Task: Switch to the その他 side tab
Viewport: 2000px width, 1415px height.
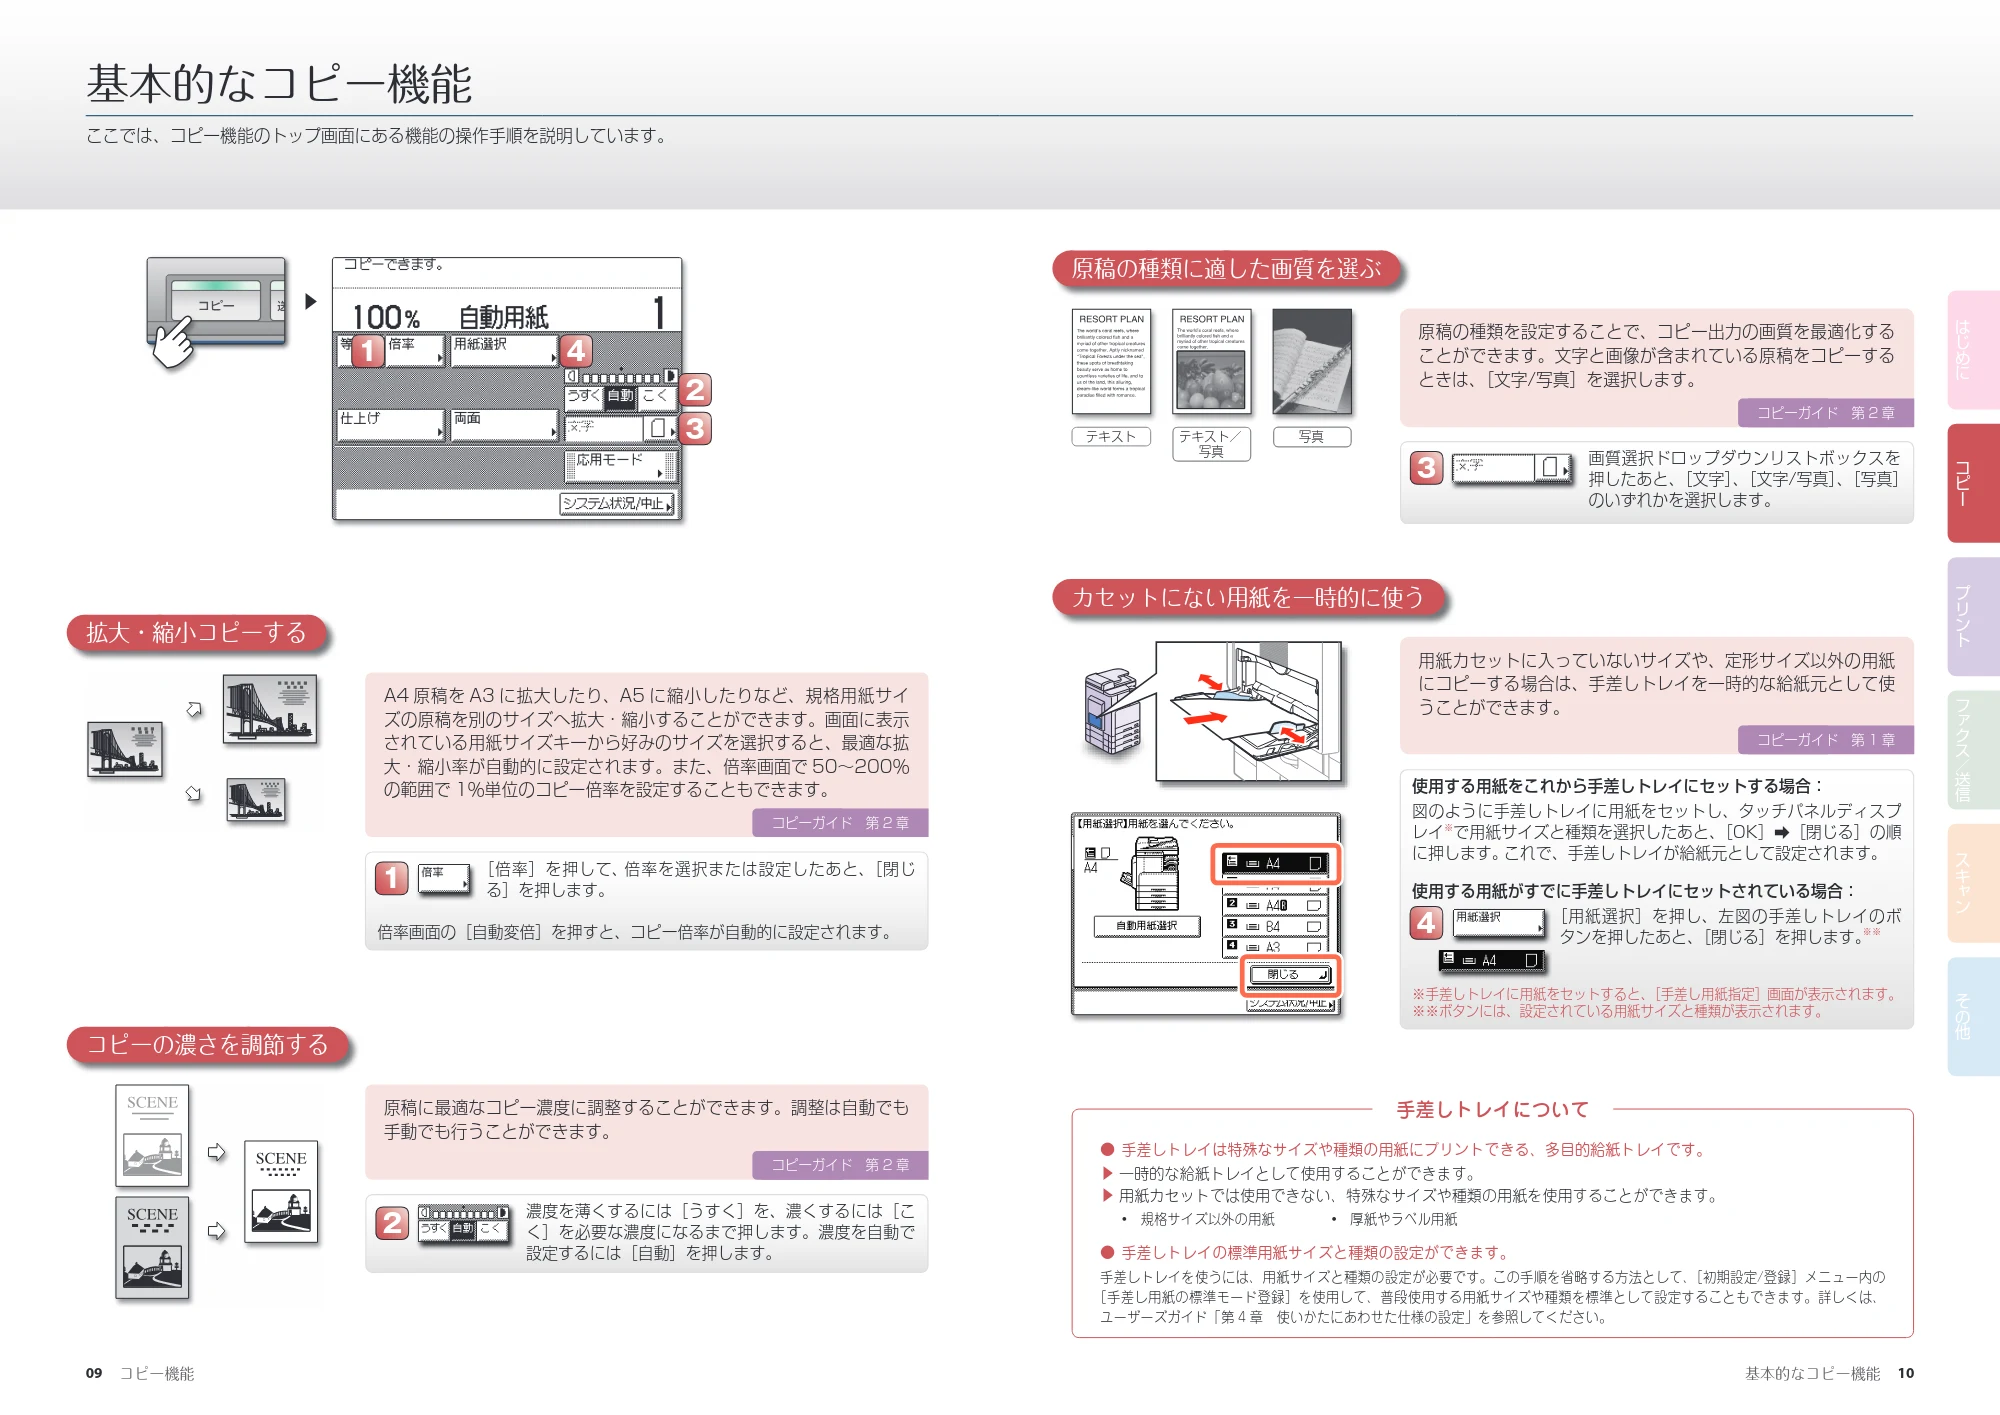Action: point(1972,1016)
